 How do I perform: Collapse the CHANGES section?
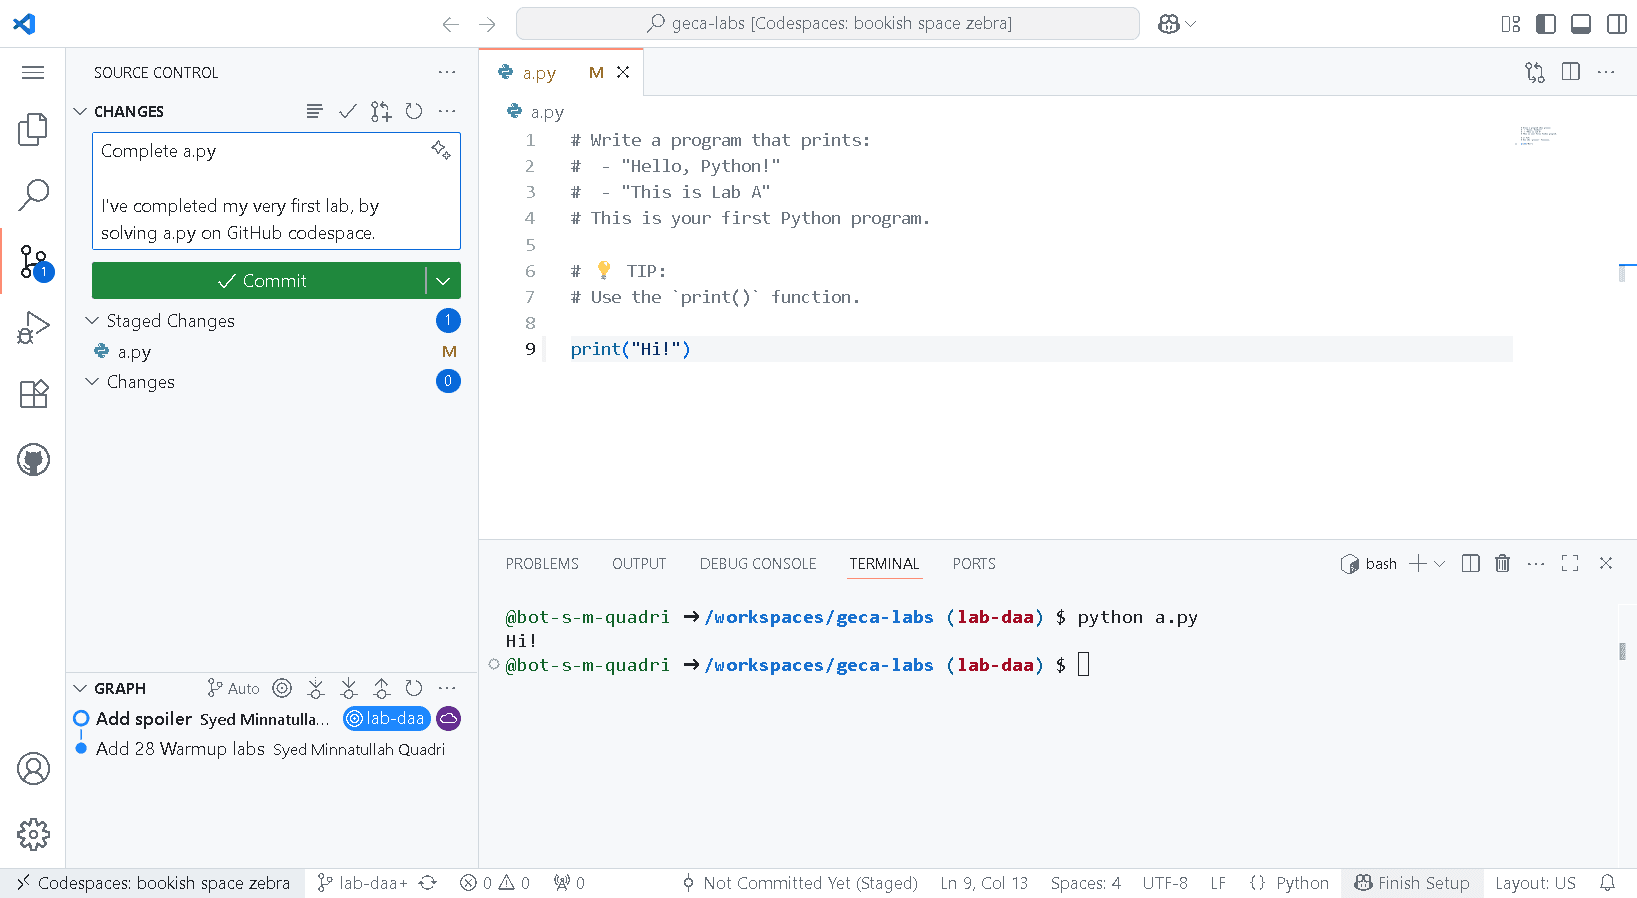(x=80, y=111)
